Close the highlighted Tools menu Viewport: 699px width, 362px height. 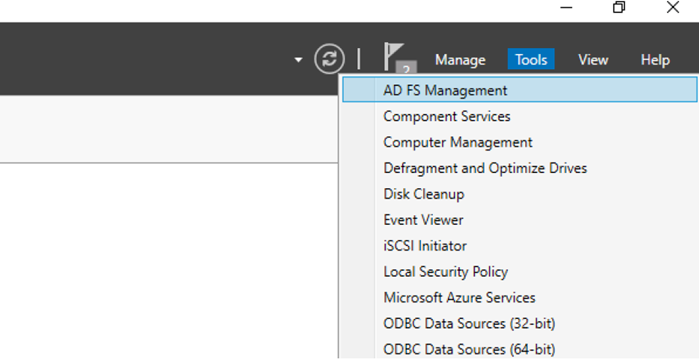pyautogui.click(x=531, y=59)
